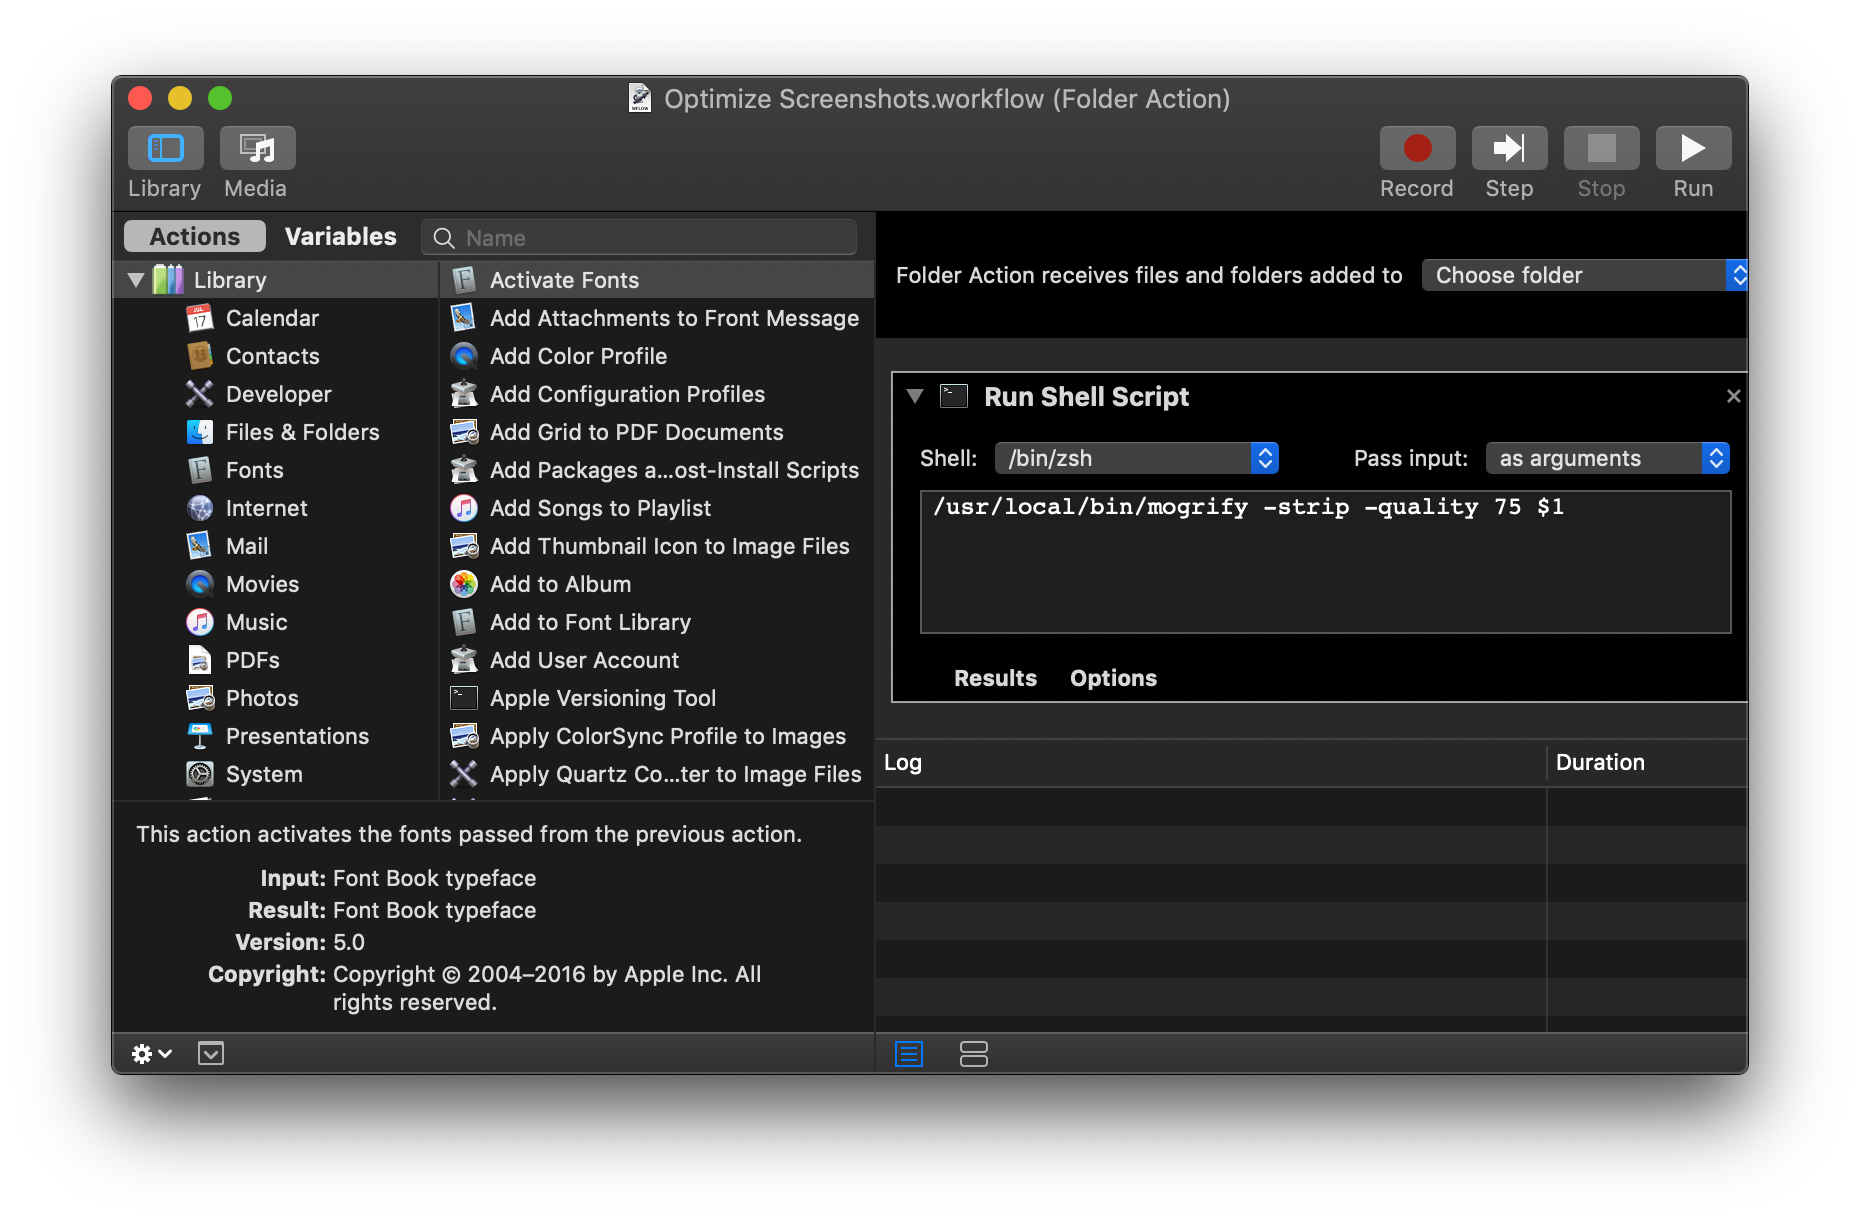Image resolution: width=1860 pixels, height=1222 pixels.
Task: Click the workflow document icon in title bar
Action: point(640,98)
